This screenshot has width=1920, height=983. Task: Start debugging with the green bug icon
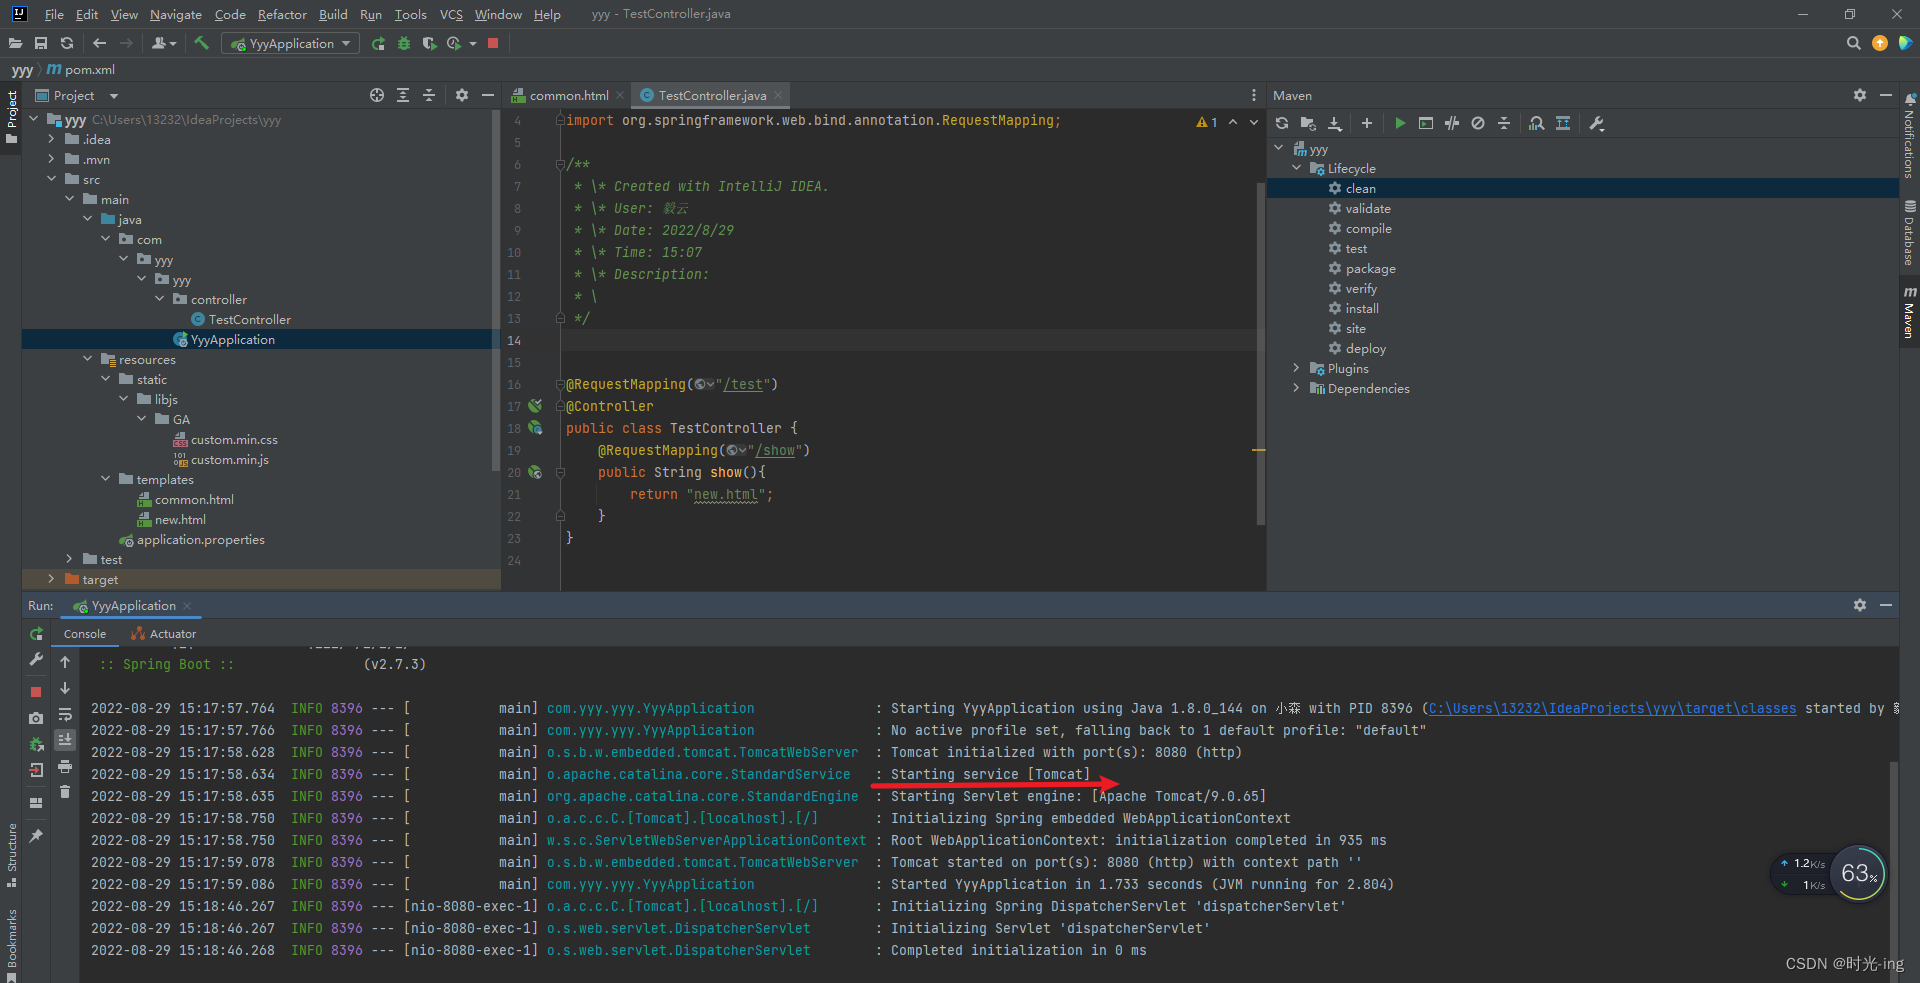click(x=404, y=43)
